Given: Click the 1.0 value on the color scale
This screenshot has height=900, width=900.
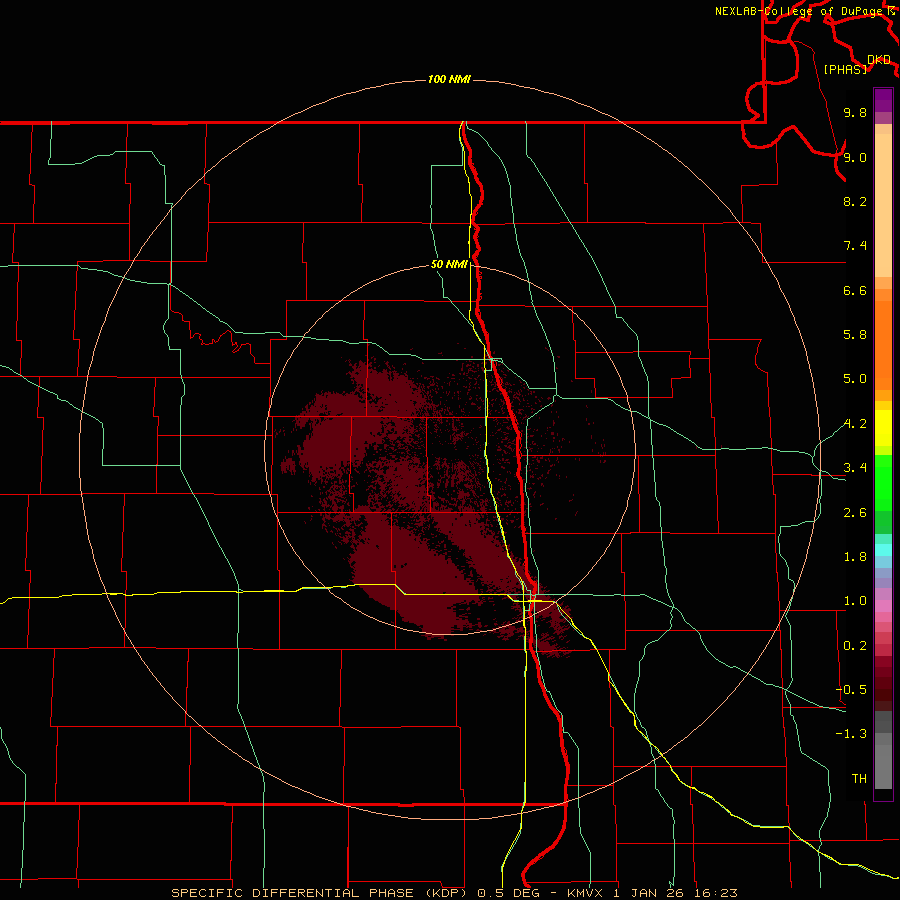Looking at the screenshot, I should coord(855,601).
